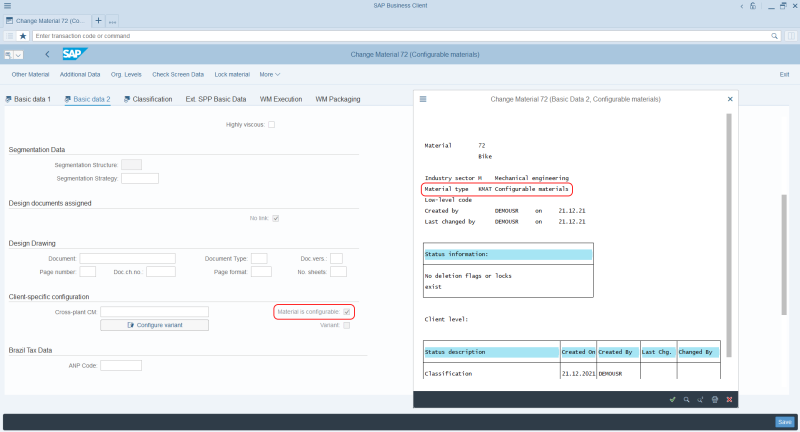Toggle the Highly viscous checkbox
Viewport: 800px width, 432px height.
(x=271, y=124)
